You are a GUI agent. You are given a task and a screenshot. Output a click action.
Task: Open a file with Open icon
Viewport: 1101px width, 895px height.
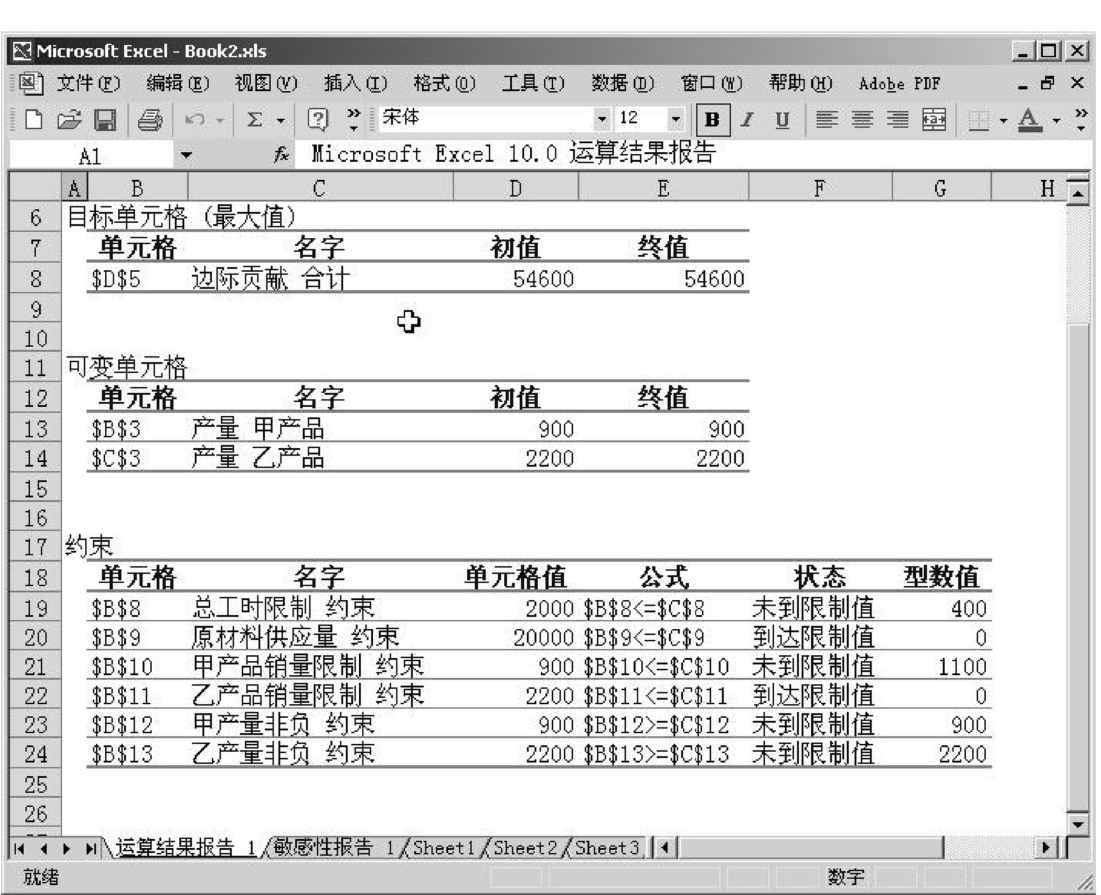69,120
